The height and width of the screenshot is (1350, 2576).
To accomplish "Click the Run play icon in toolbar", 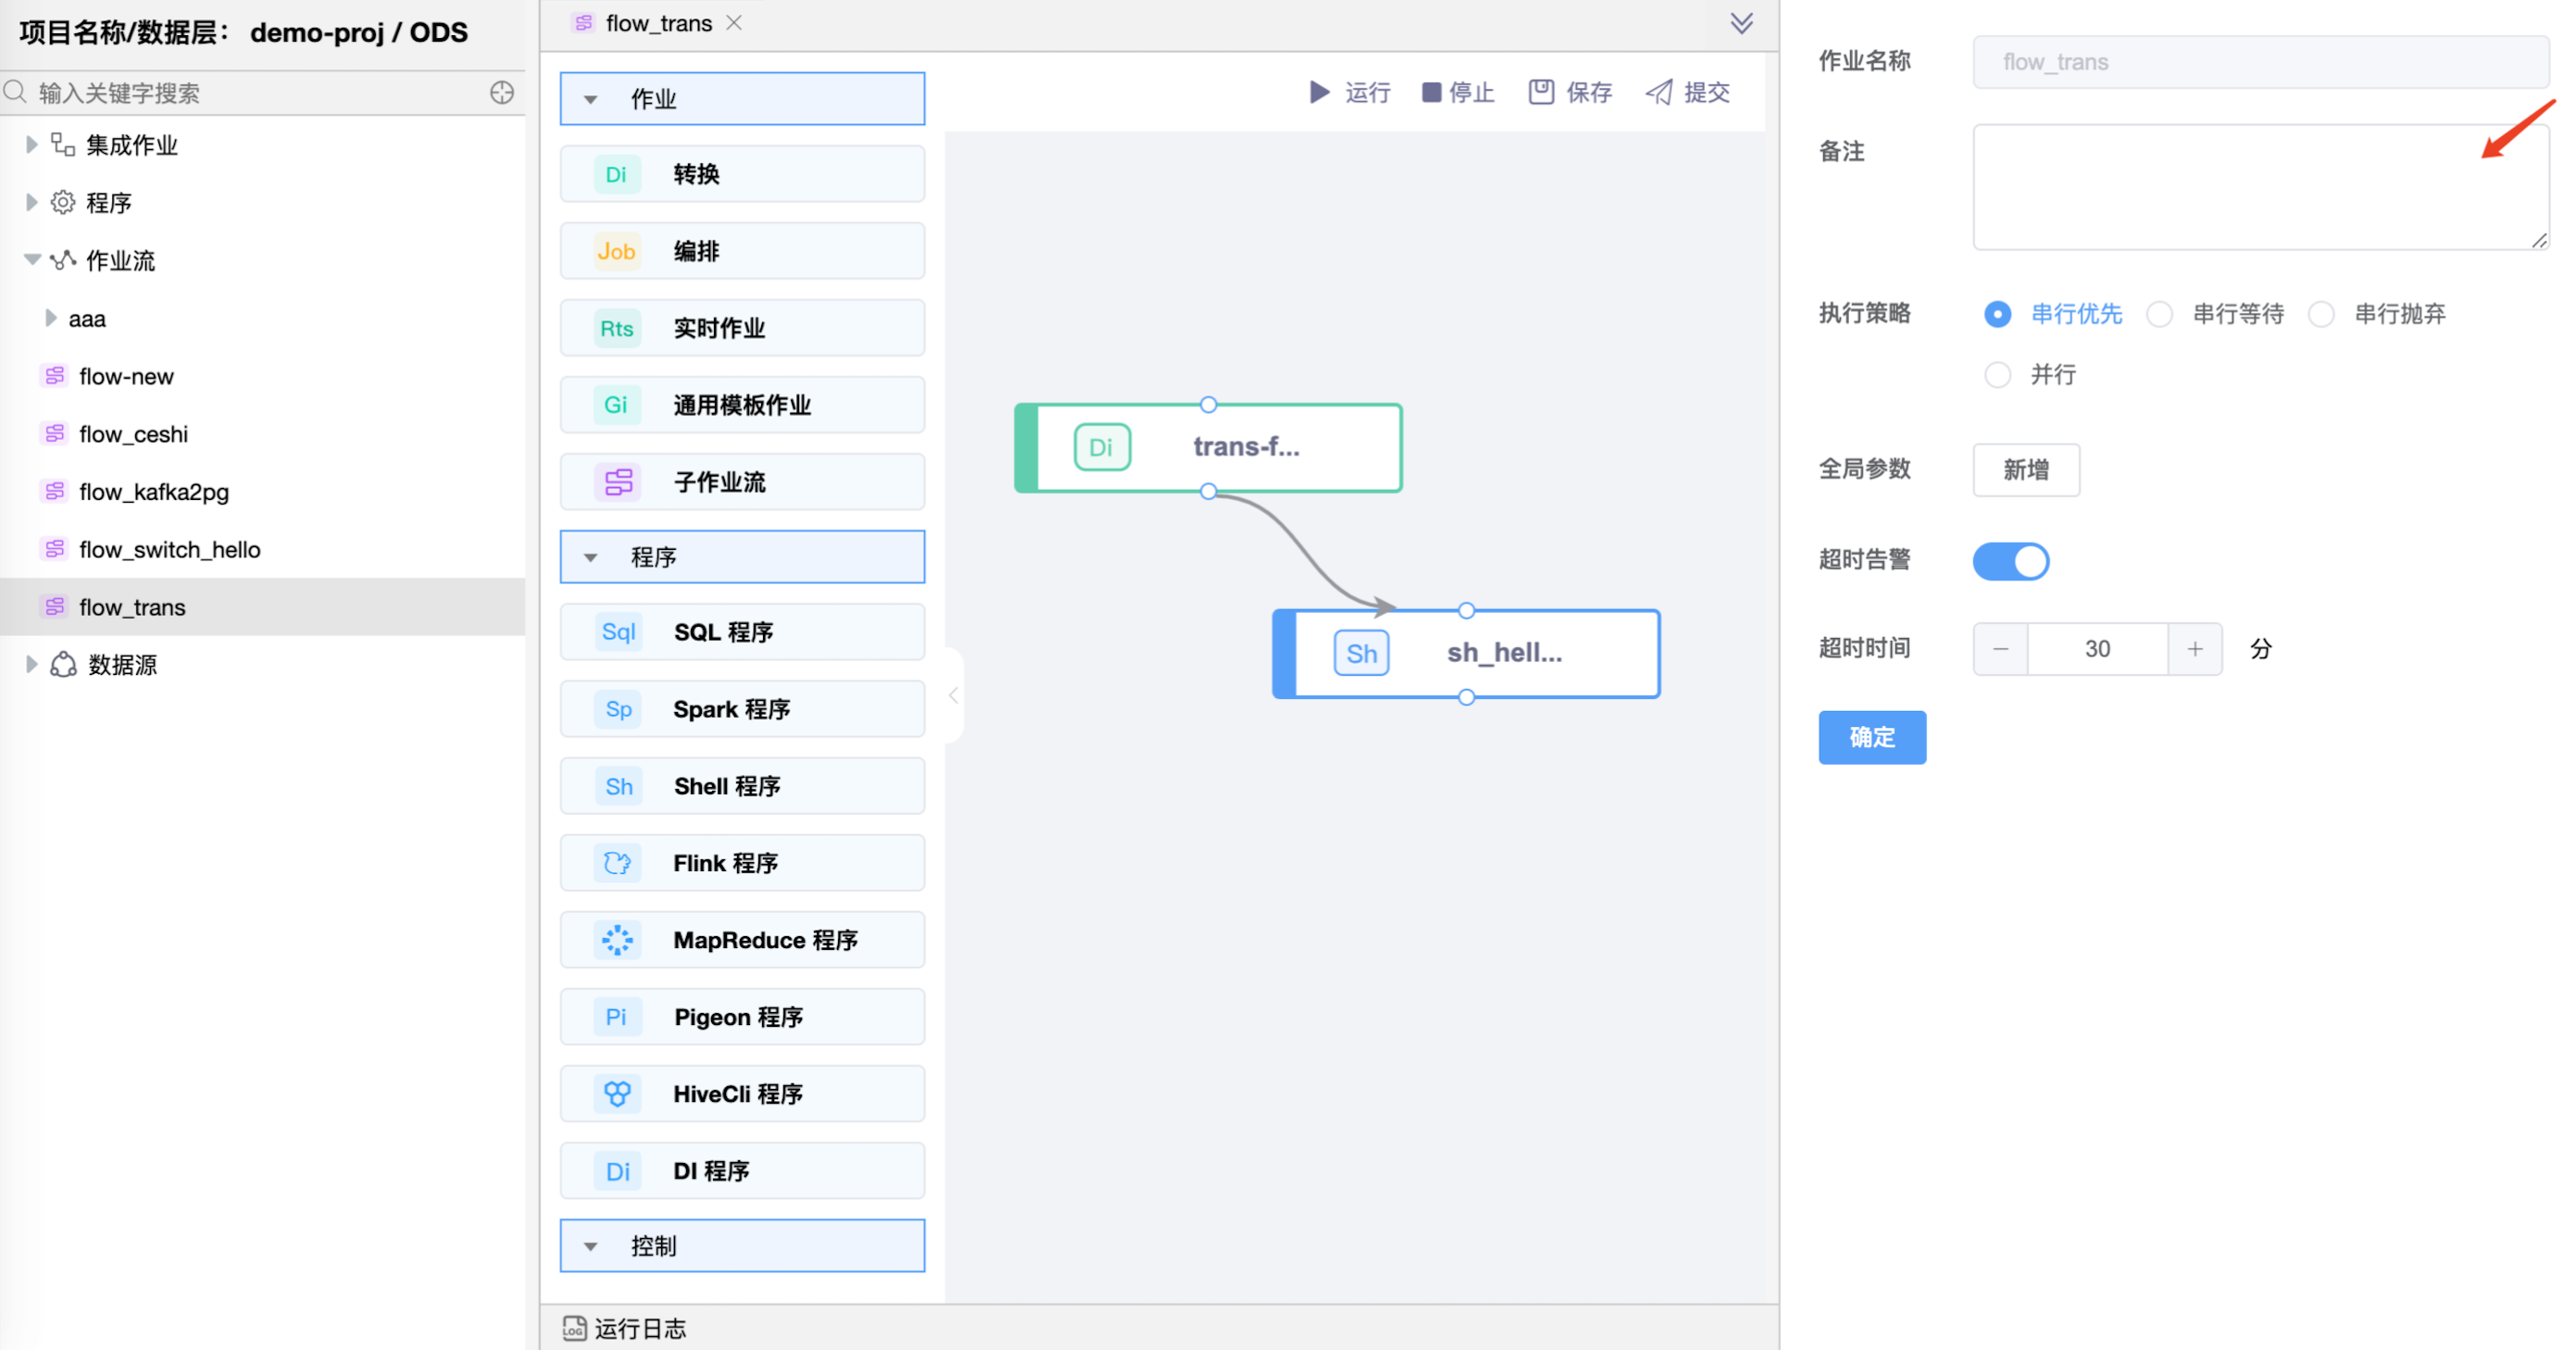I will coord(1319,92).
